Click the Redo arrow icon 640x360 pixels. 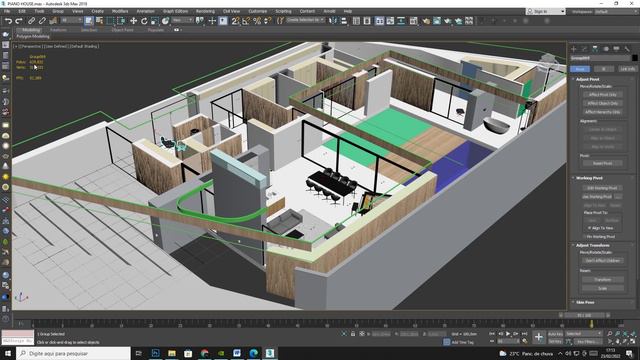pos(19,21)
